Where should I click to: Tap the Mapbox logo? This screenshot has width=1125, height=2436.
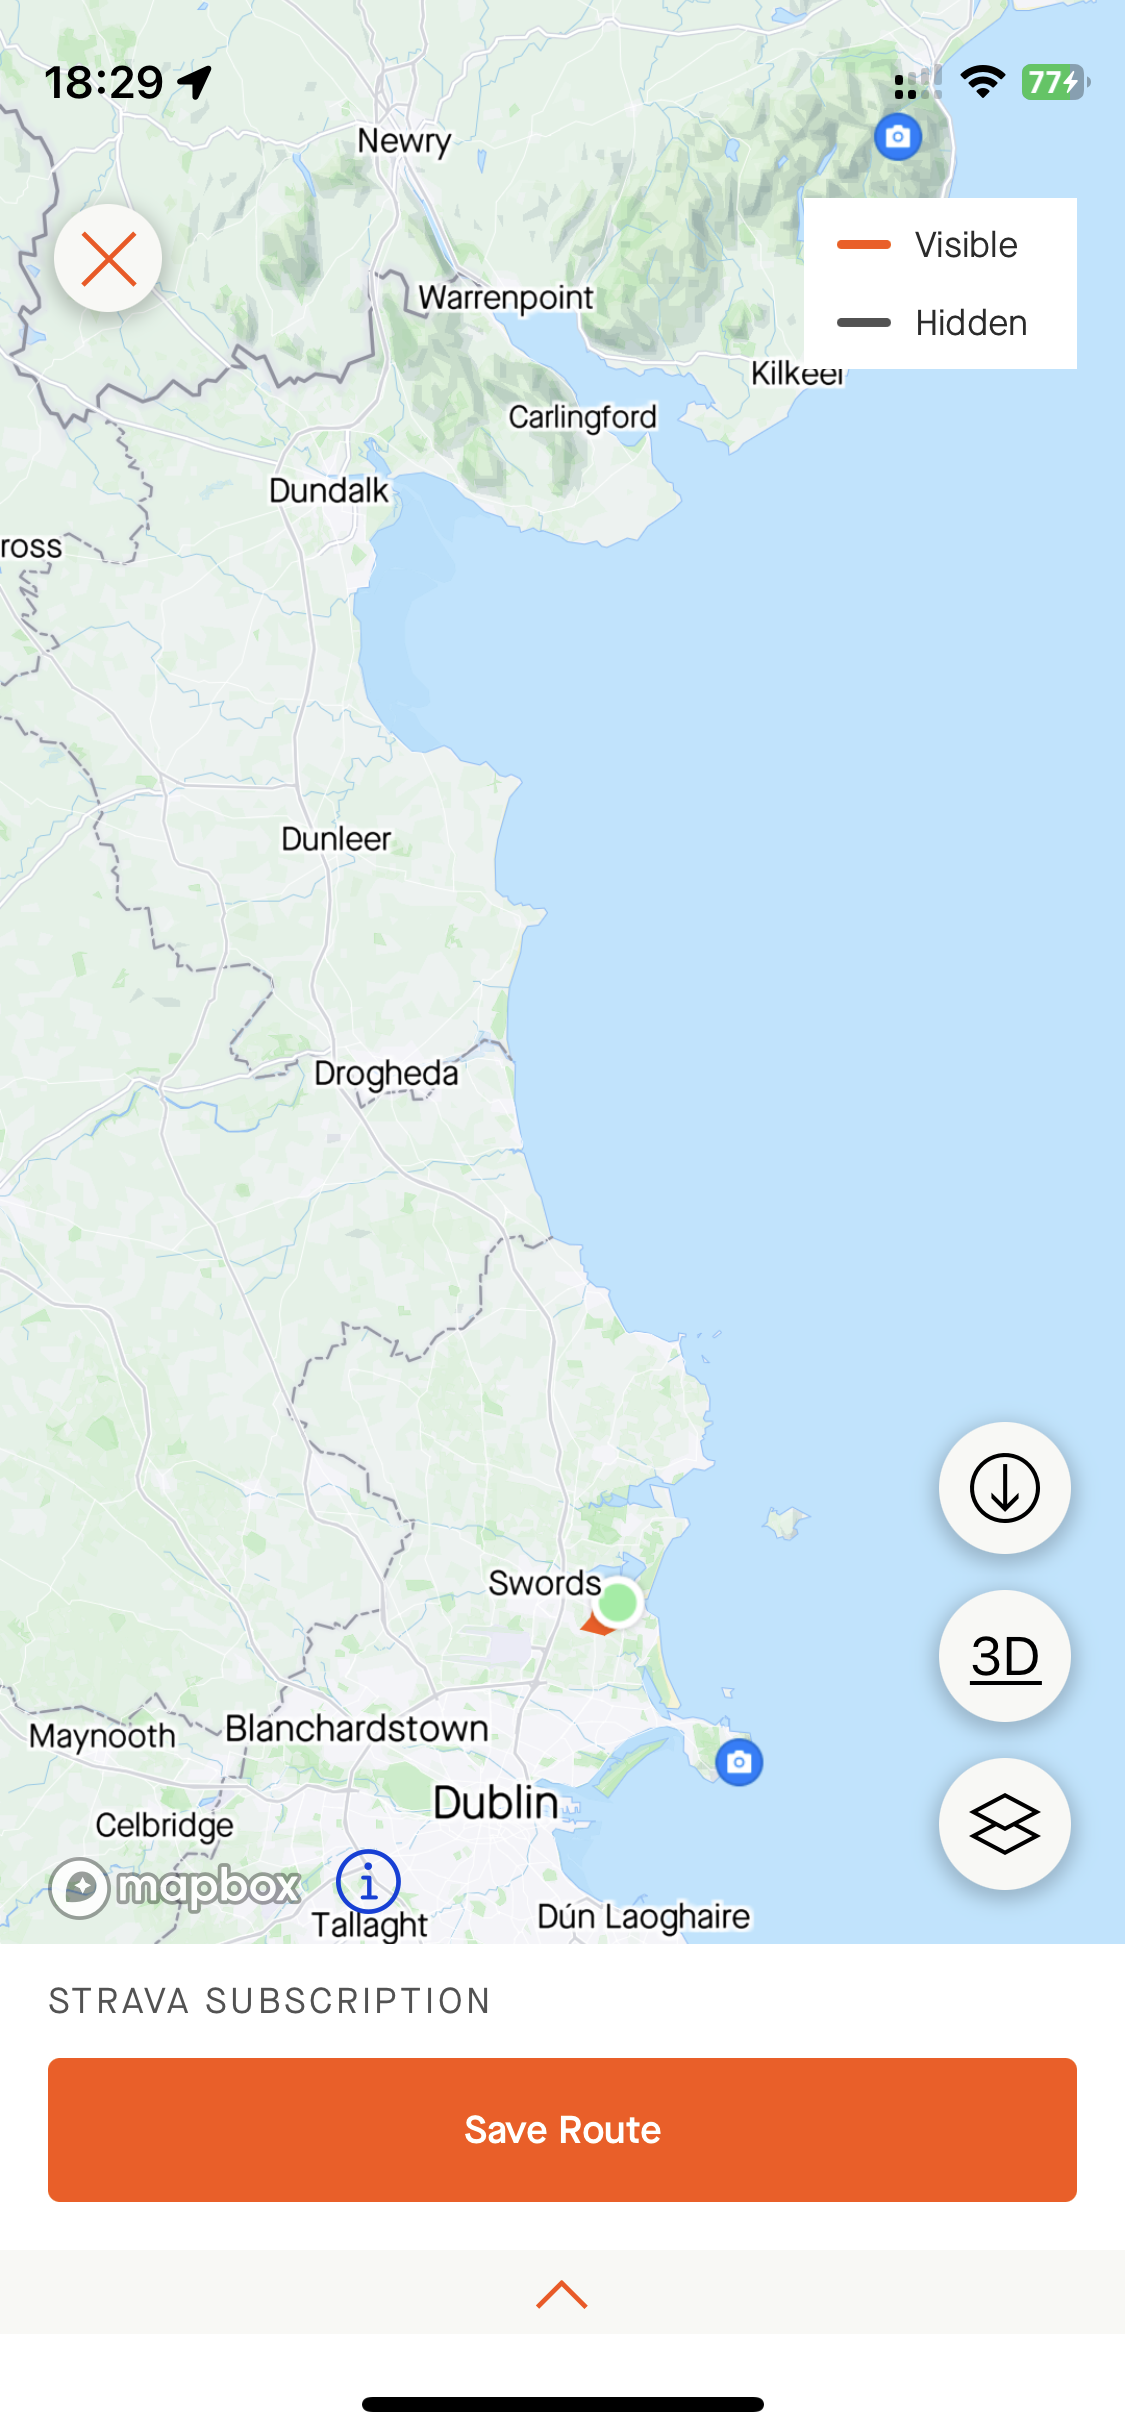pos(176,1887)
